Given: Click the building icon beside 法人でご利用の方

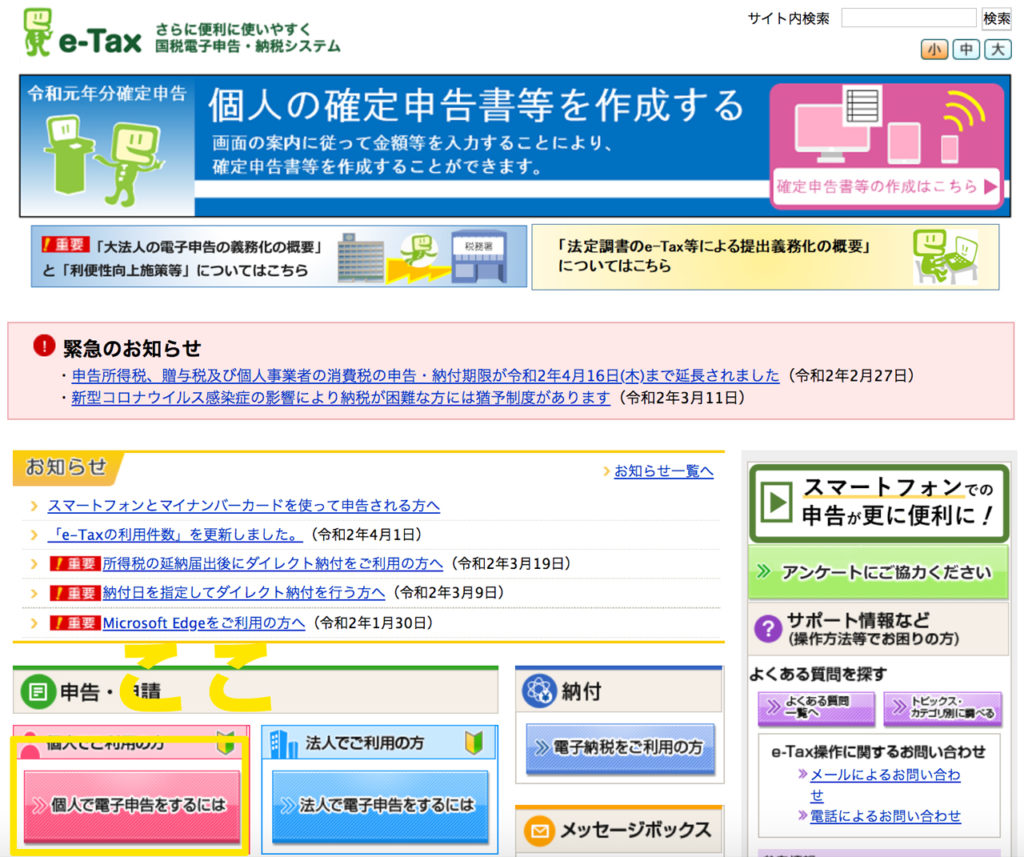Looking at the screenshot, I should (x=283, y=743).
